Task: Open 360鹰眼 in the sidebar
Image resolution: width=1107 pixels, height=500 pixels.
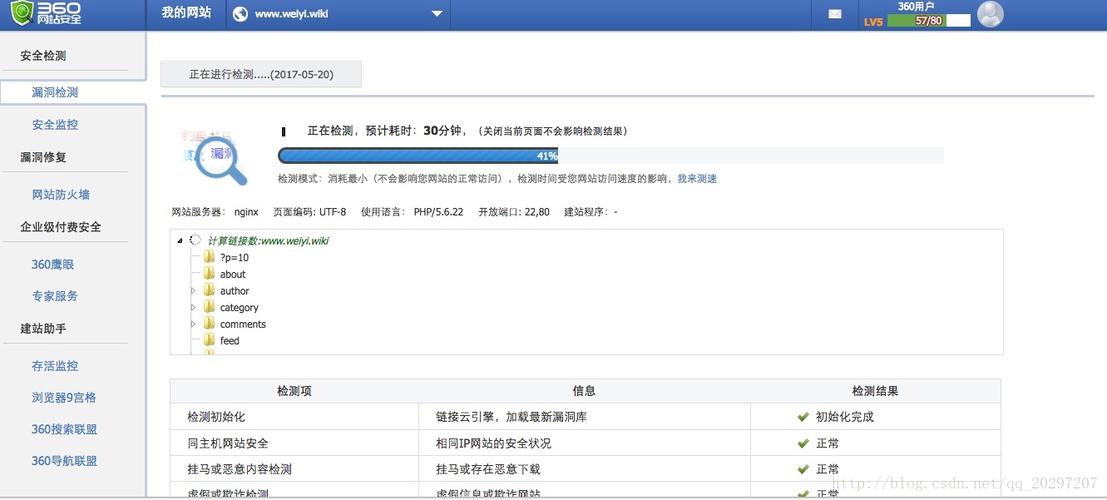Action: point(53,265)
